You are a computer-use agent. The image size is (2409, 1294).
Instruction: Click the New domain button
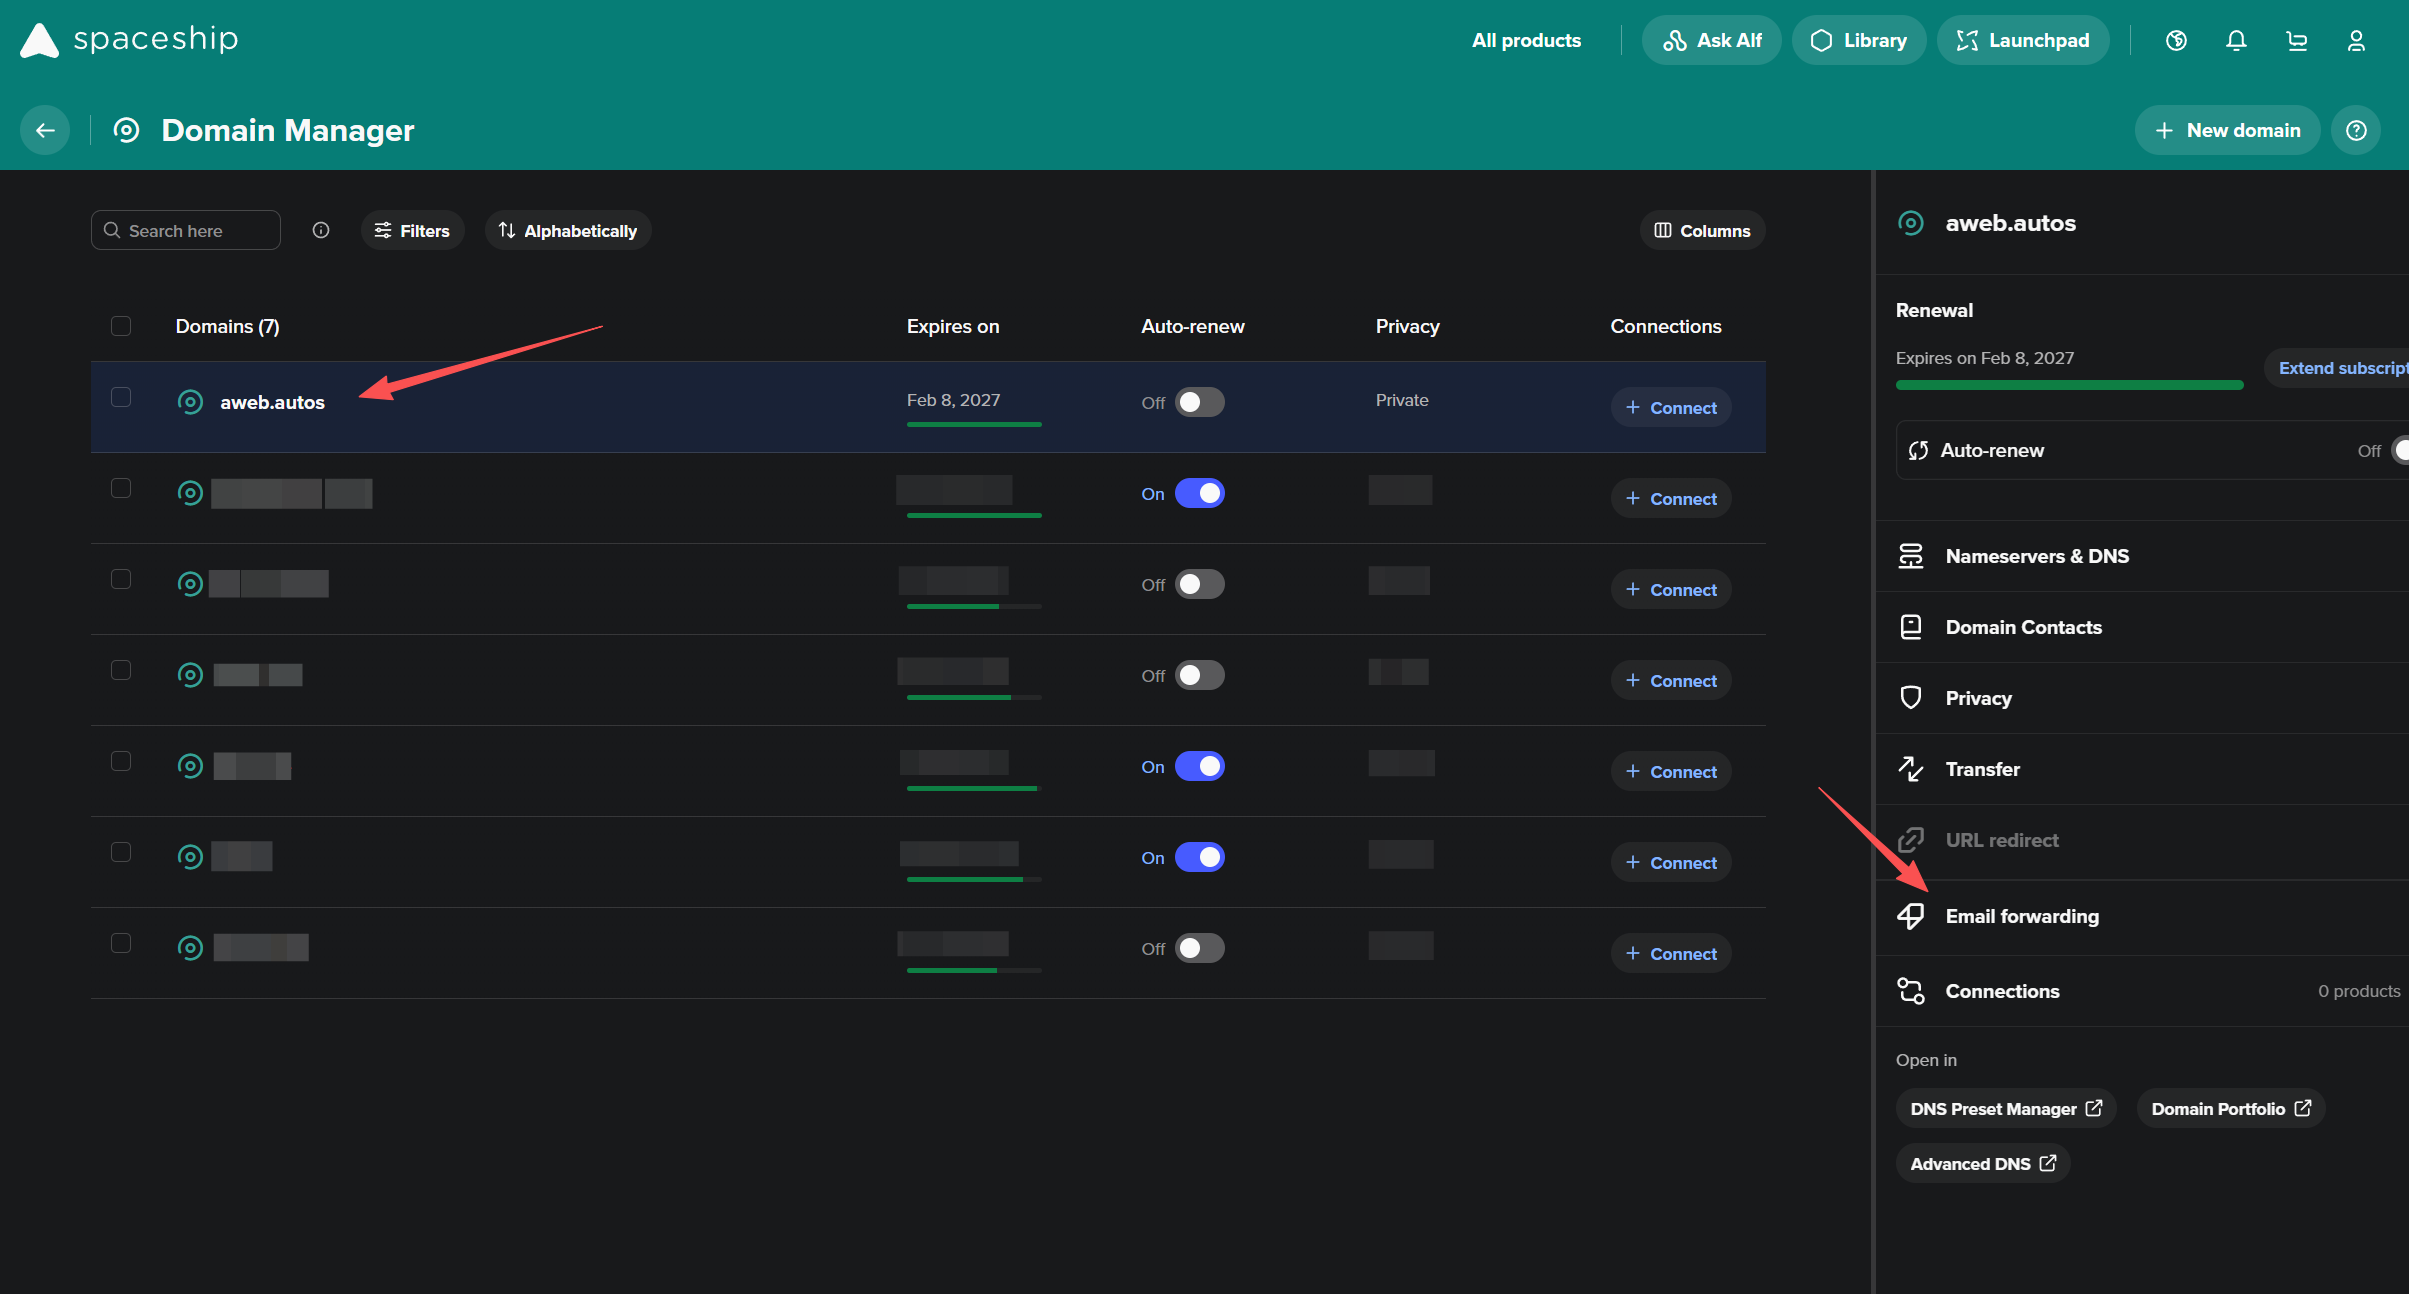pyautogui.click(x=2227, y=130)
